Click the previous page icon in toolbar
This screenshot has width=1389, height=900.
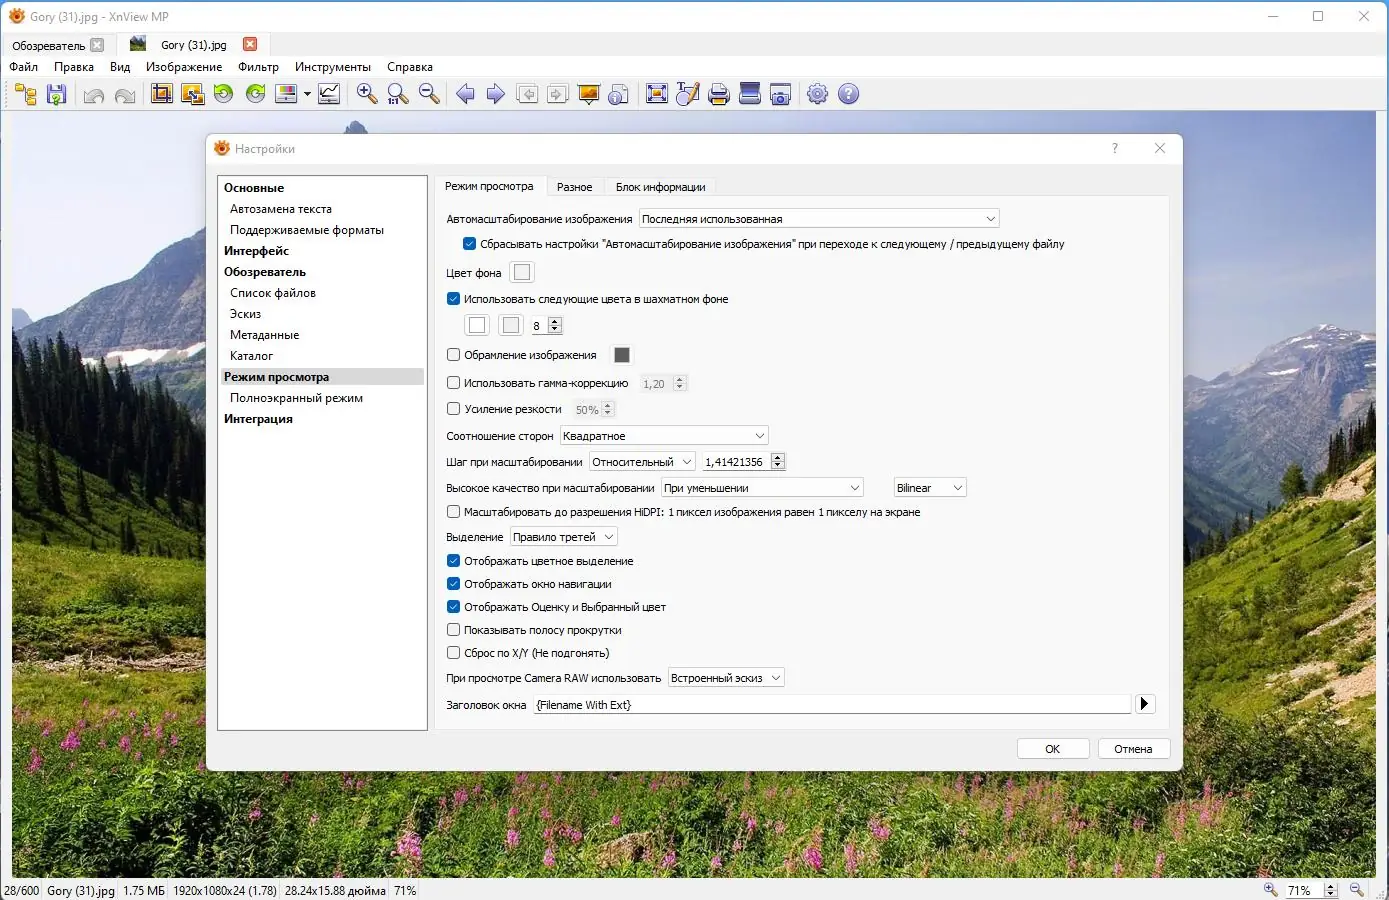pyautogui.click(x=527, y=95)
